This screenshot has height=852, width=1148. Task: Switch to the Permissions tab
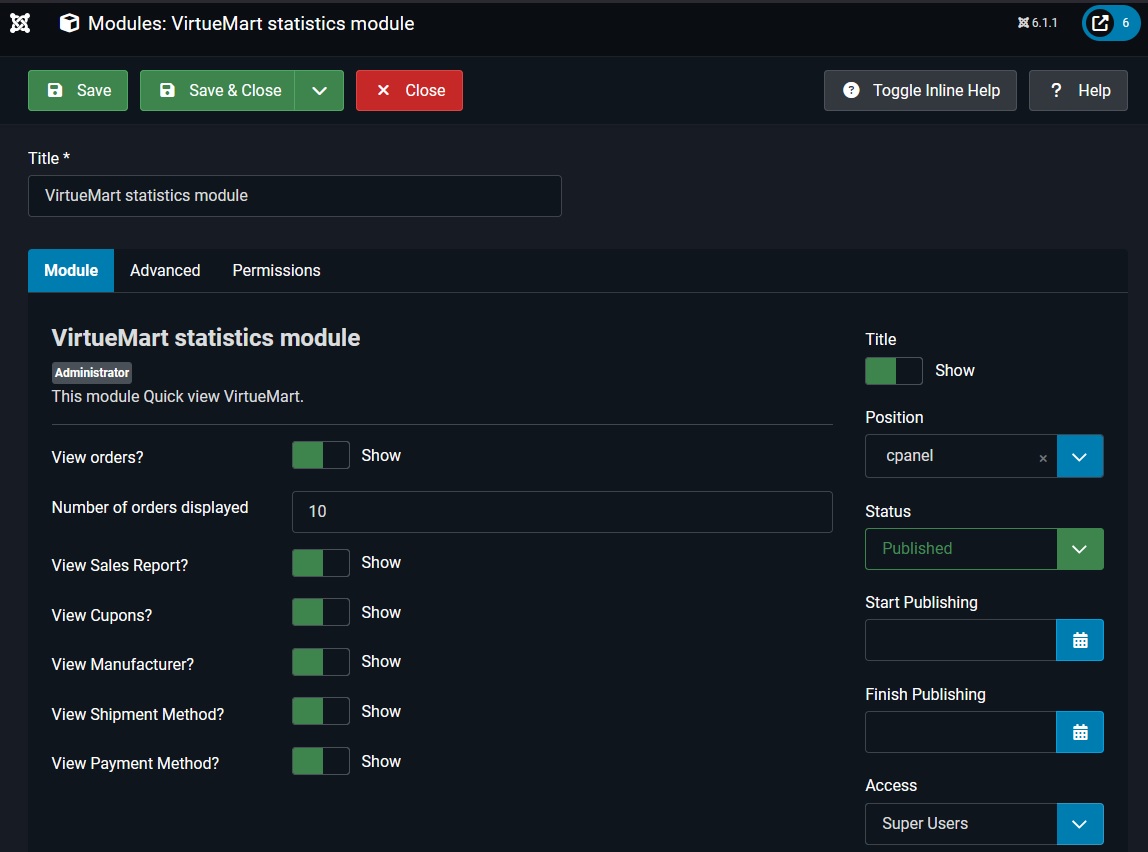click(x=277, y=271)
